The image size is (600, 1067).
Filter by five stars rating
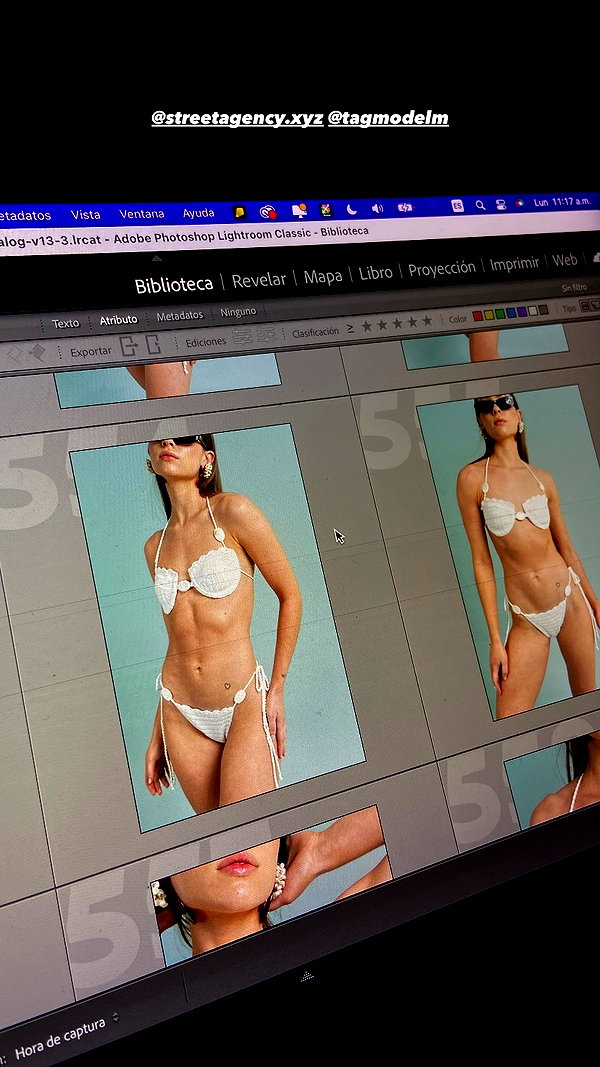427,321
